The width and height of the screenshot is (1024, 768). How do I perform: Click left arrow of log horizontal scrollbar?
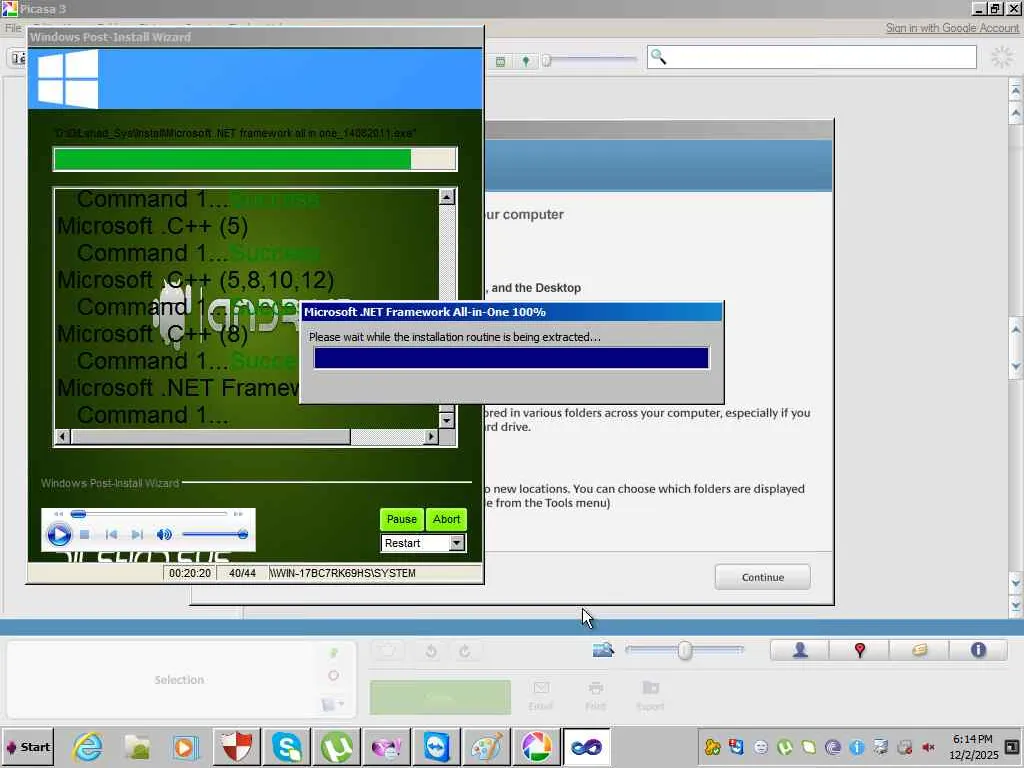(63, 436)
